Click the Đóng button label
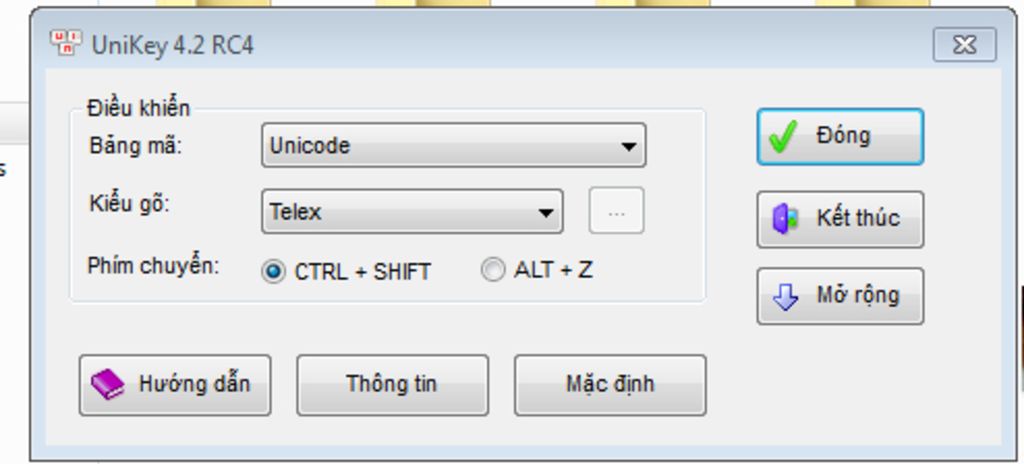This screenshot has width=1024, height=464. (x=843, y=136)
